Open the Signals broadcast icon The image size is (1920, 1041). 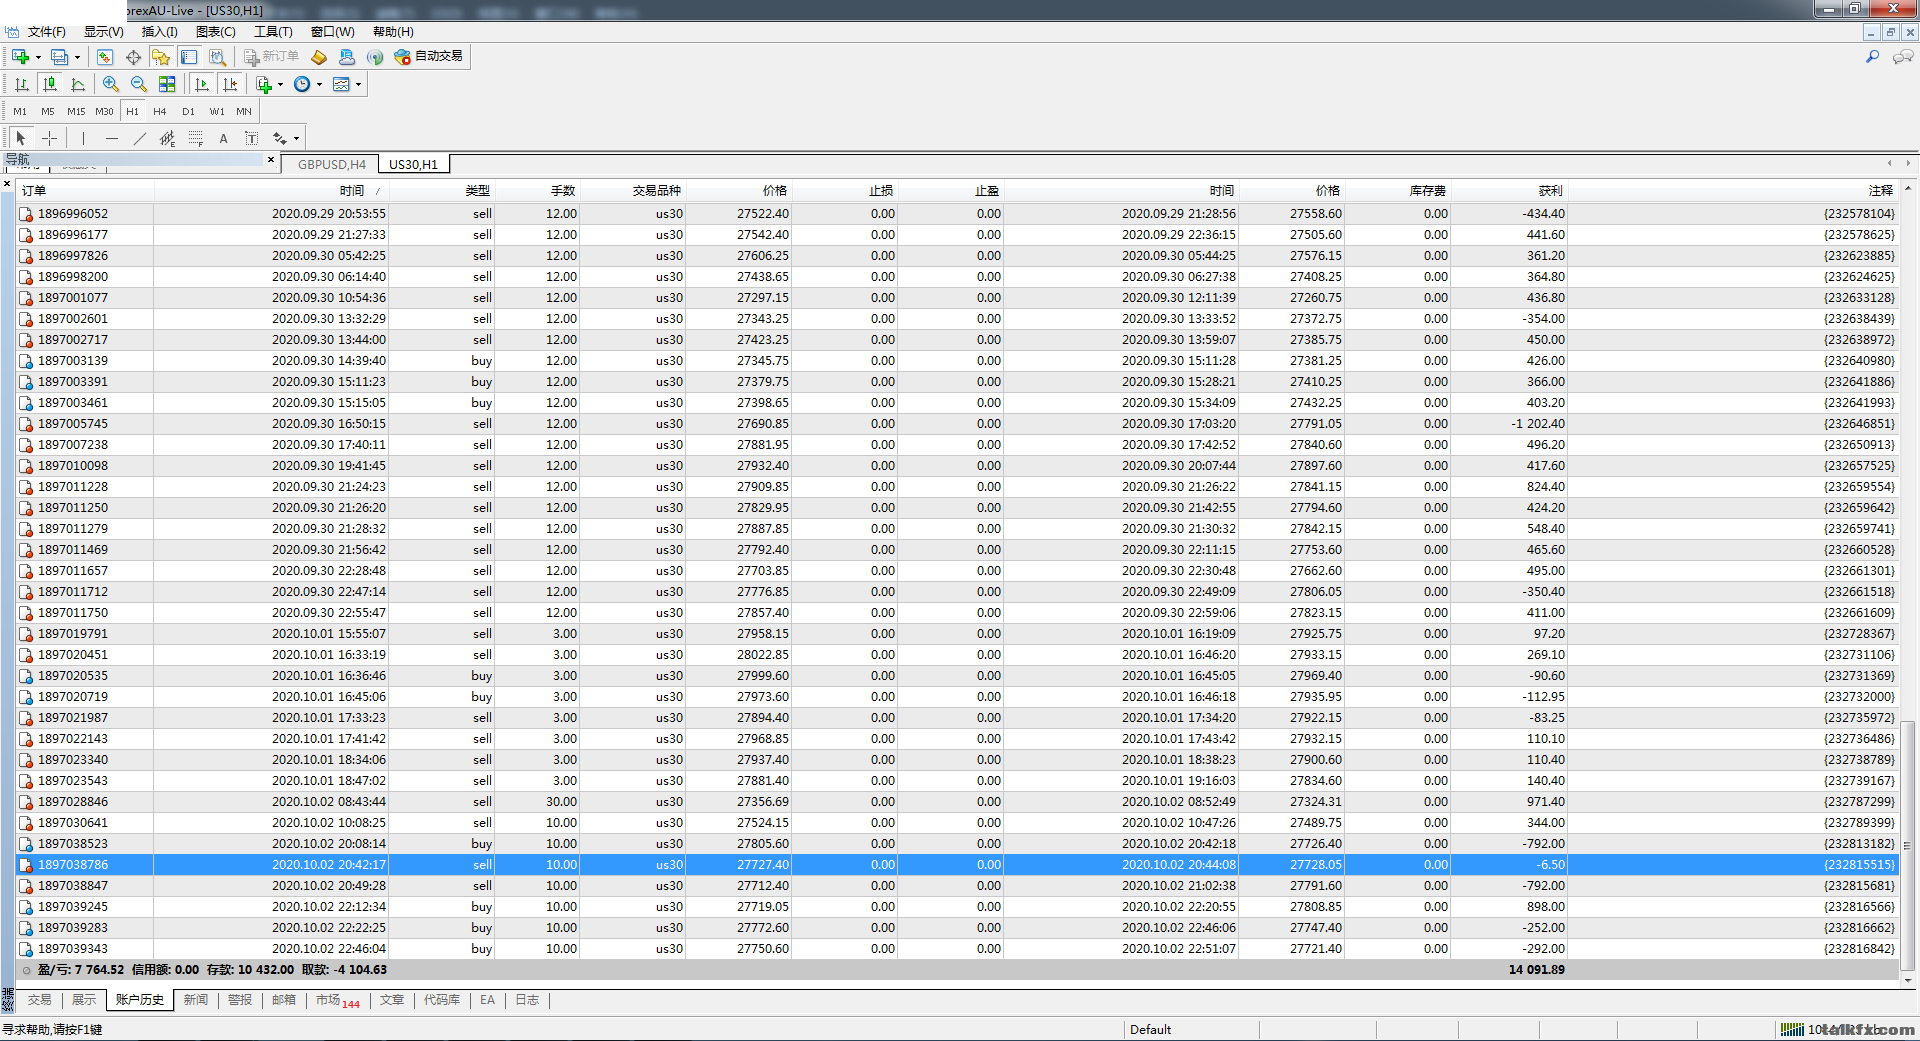(375, 57)
